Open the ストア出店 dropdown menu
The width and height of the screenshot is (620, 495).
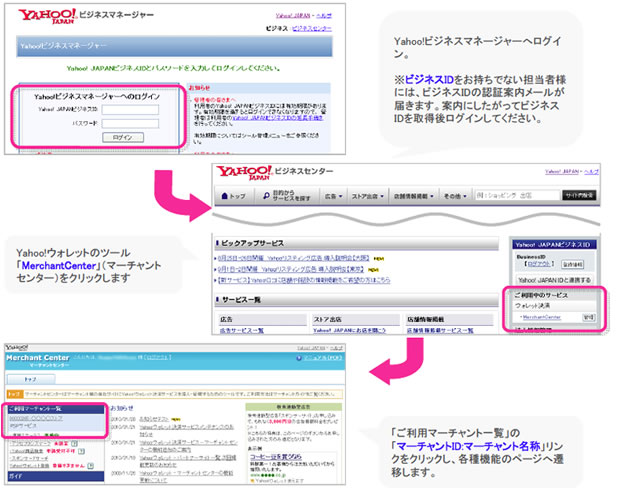368,196
